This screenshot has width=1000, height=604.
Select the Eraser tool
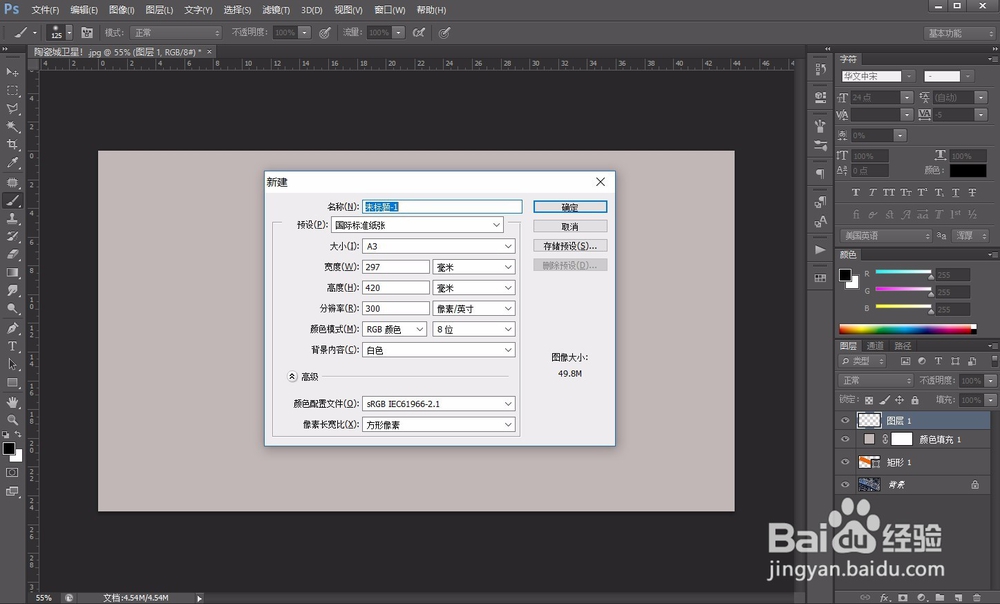click(12, 254)
